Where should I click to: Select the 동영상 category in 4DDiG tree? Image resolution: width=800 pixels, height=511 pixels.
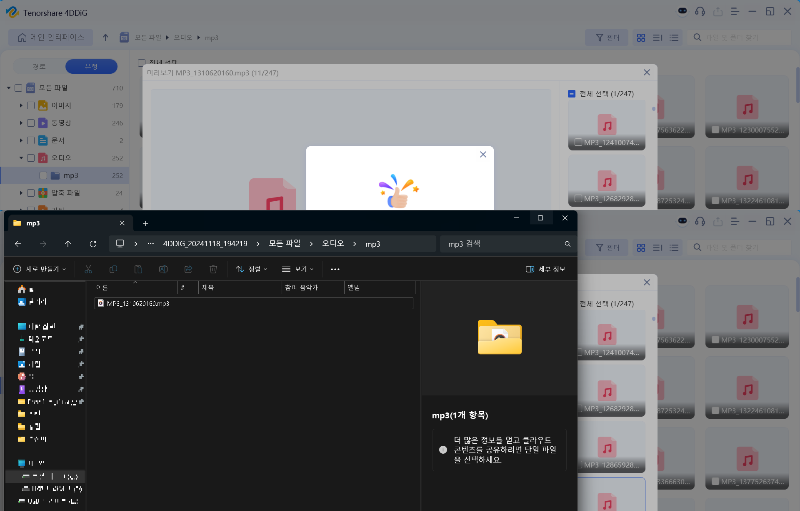click(61, 123)
